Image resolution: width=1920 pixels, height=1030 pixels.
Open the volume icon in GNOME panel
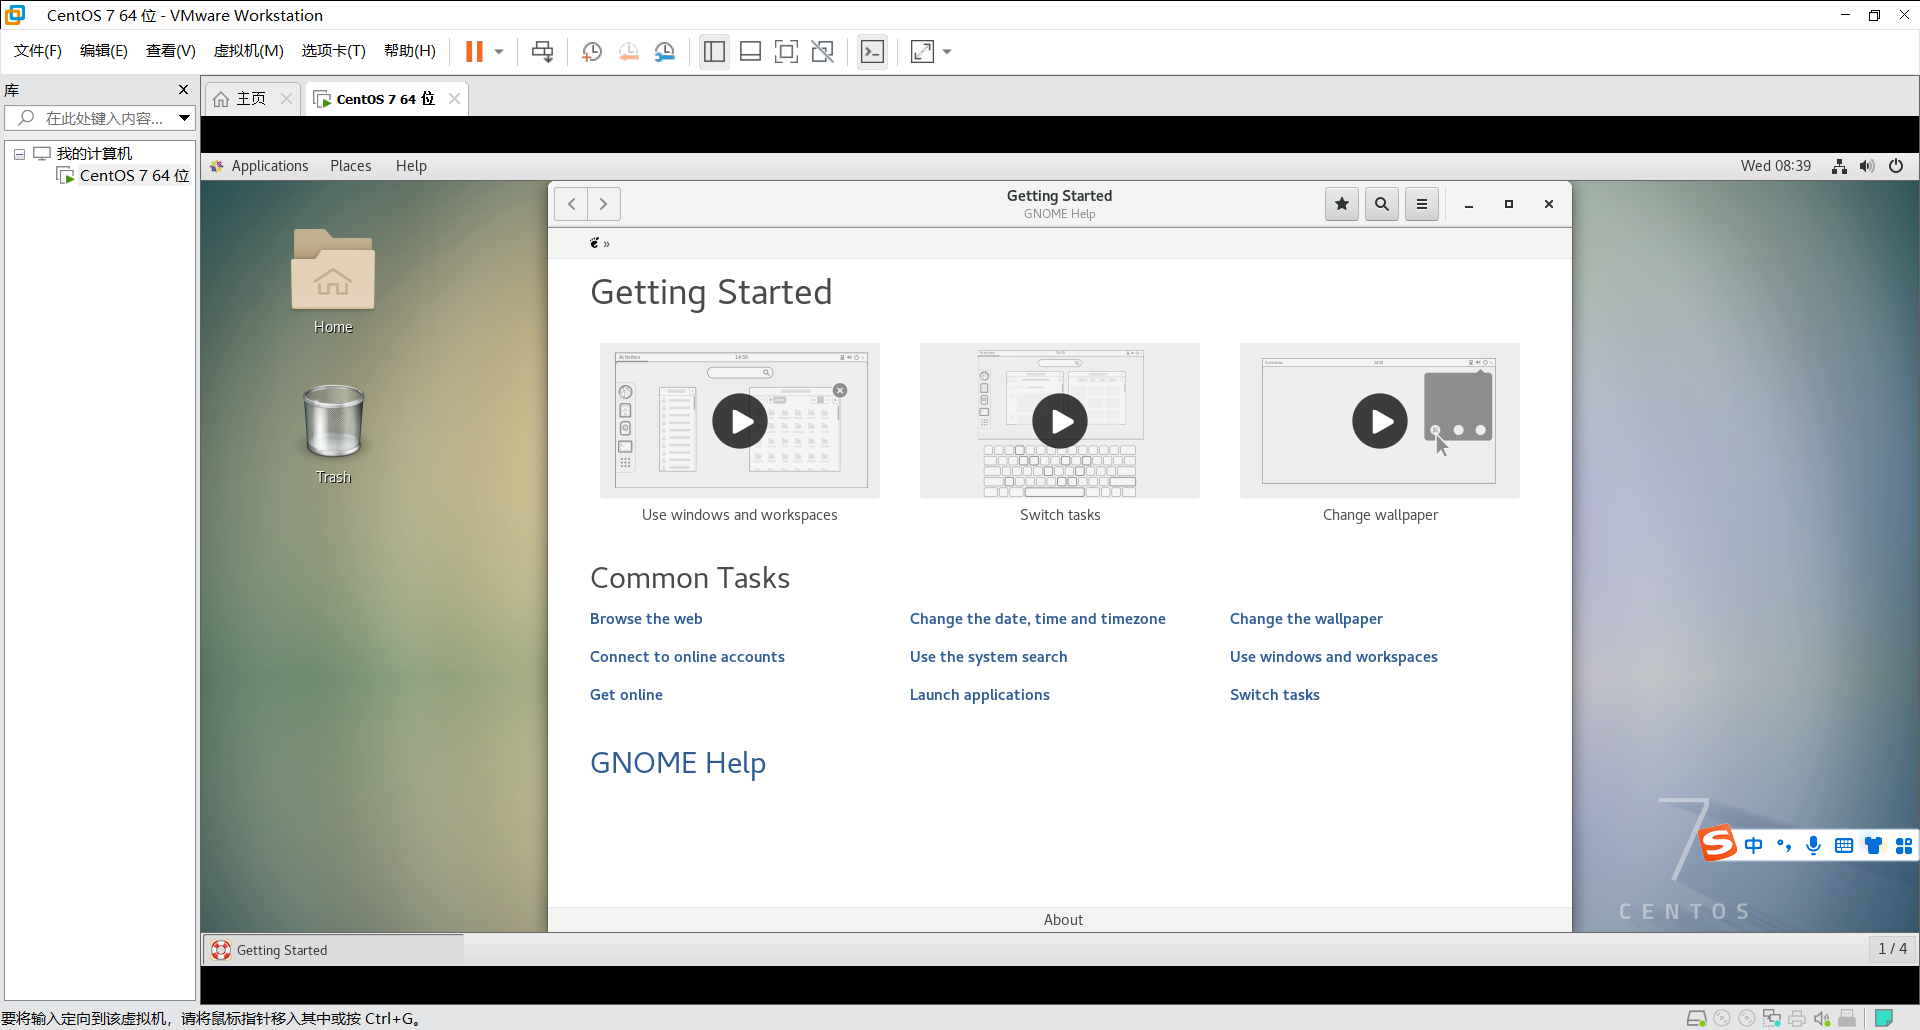1867,166
